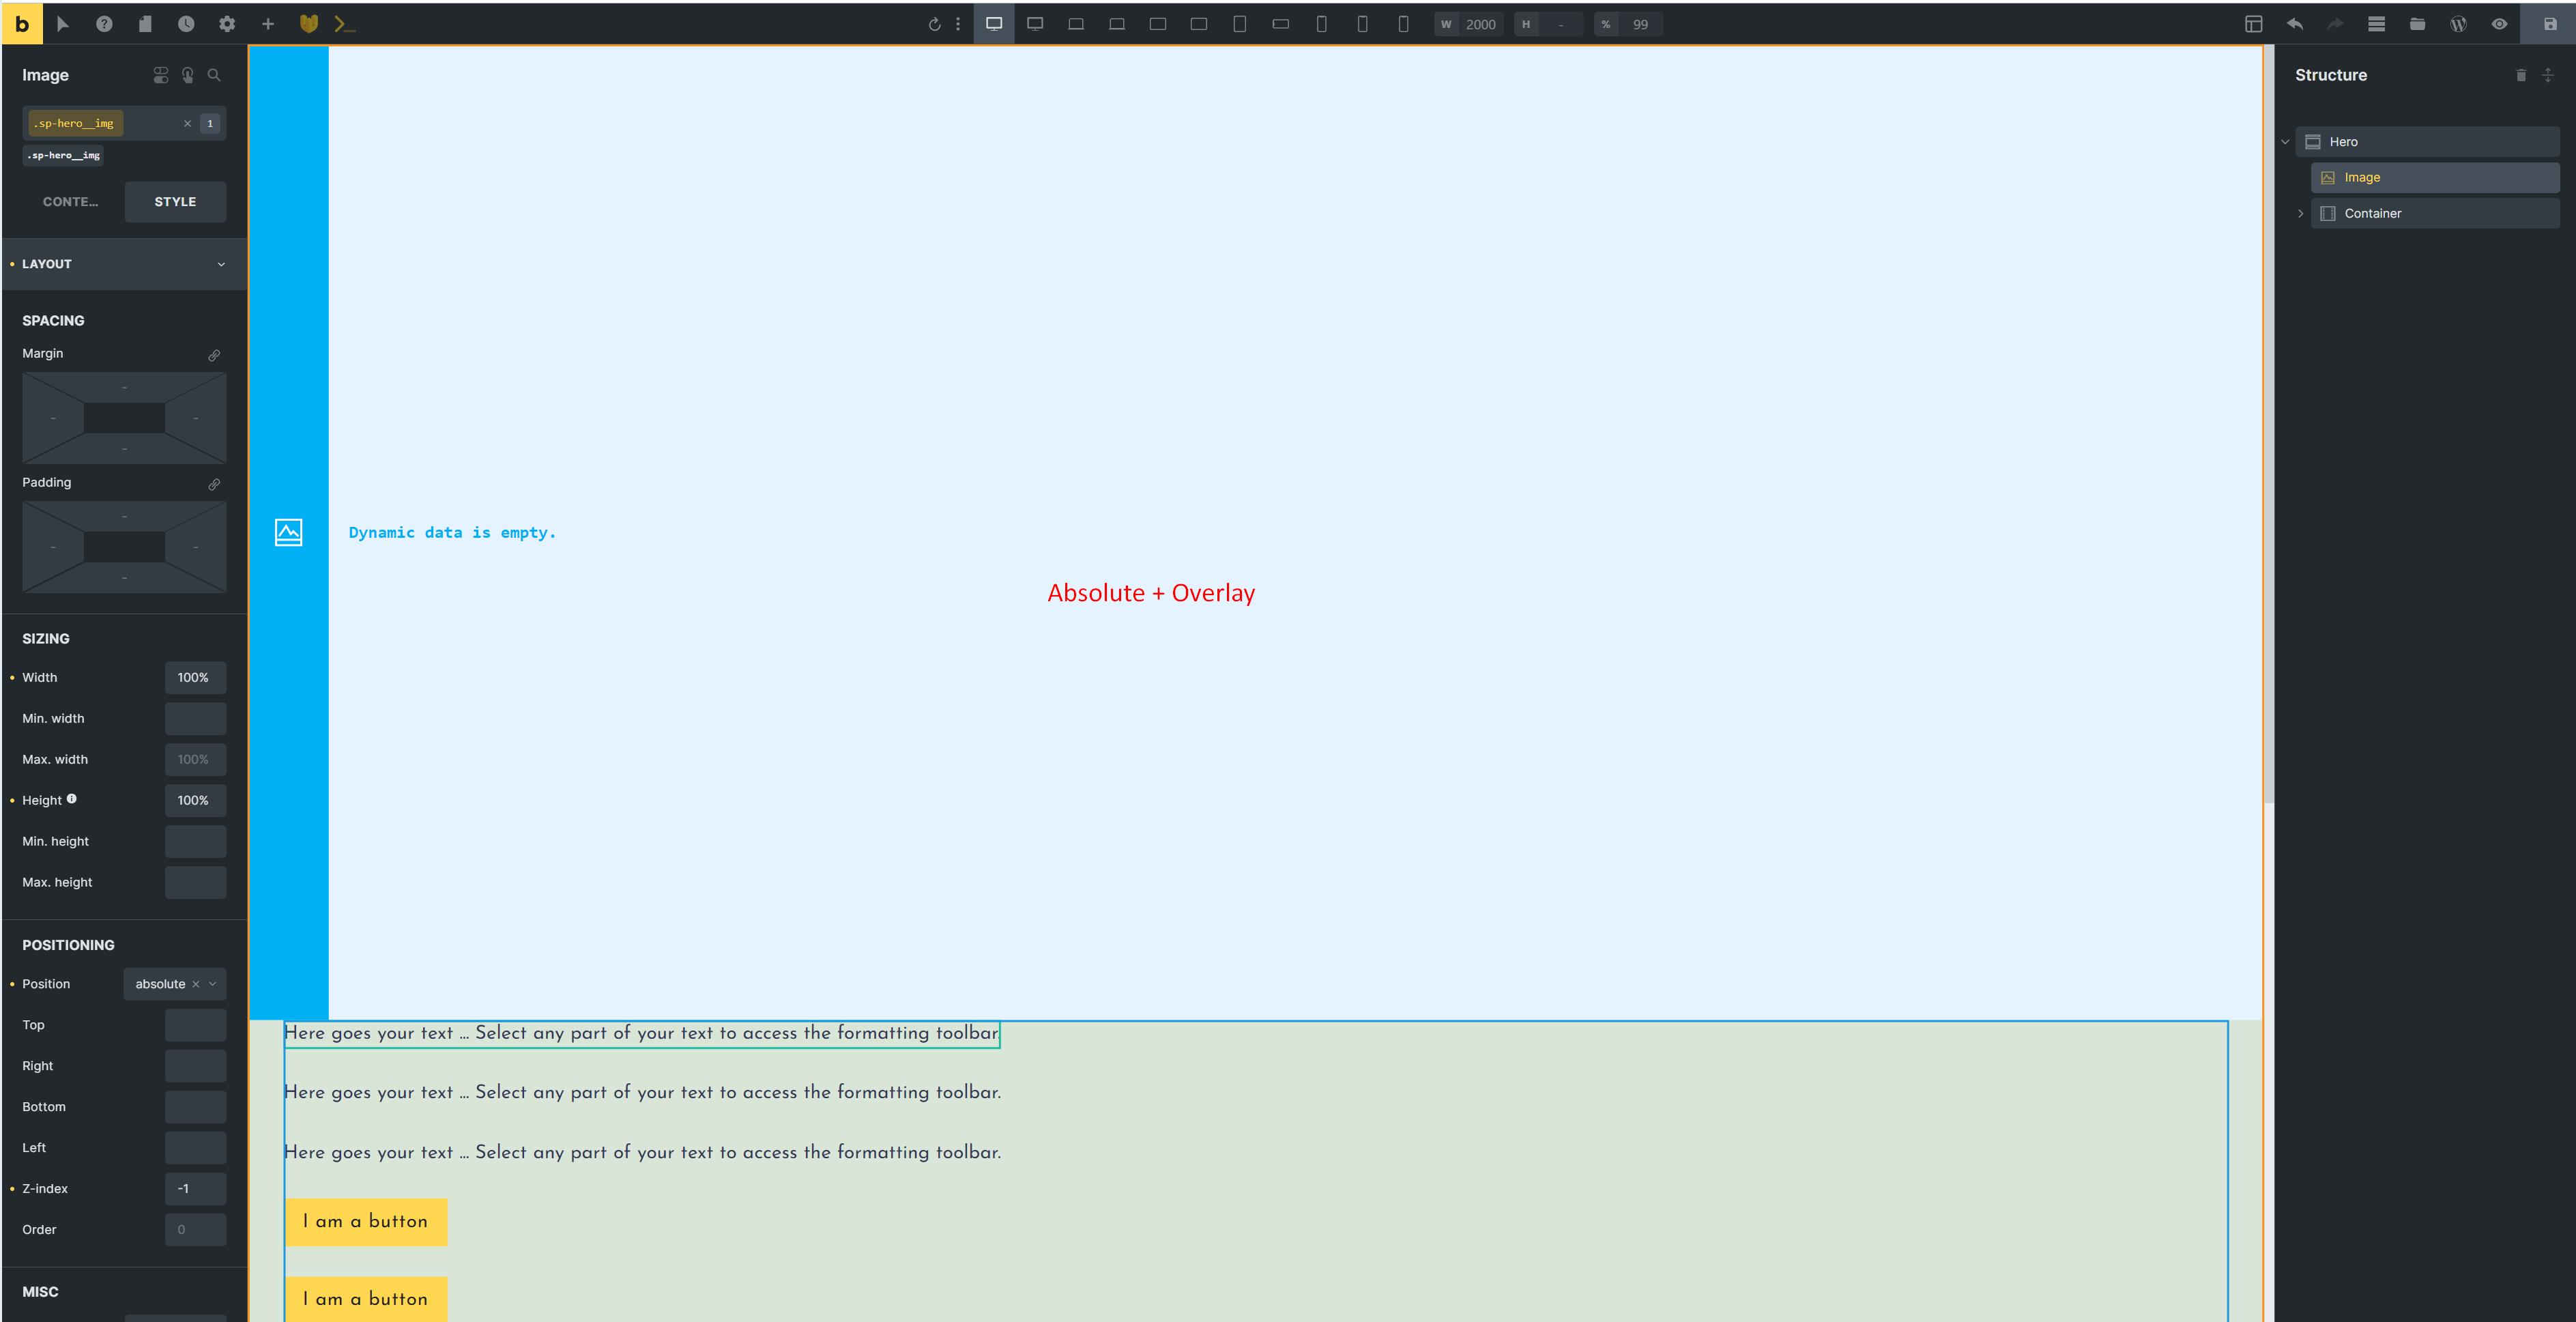Open the Position dropdown set to absolute
This screenshot has width=2576, height=1322.
tap(174, 984)
